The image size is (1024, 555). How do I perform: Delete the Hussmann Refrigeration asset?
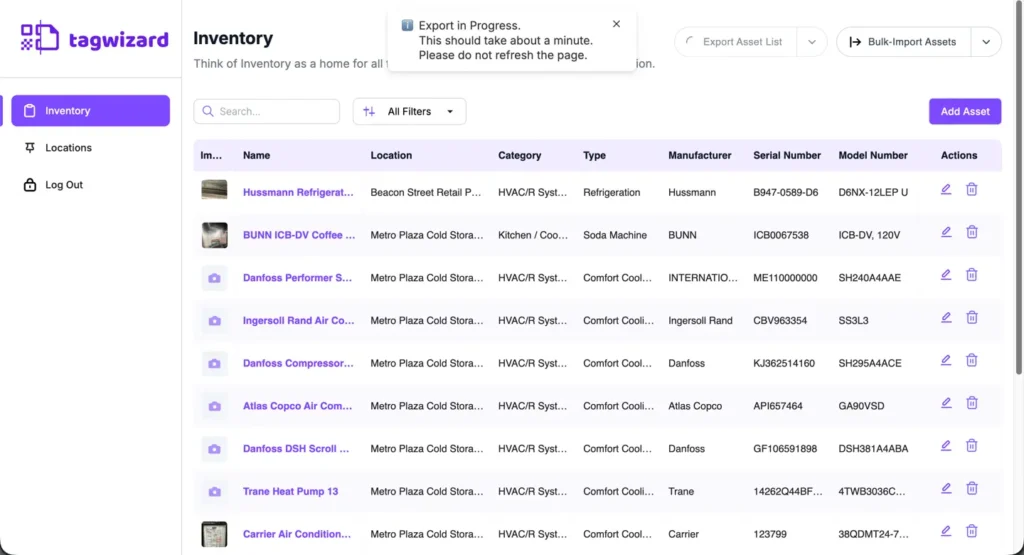[972, 189]
